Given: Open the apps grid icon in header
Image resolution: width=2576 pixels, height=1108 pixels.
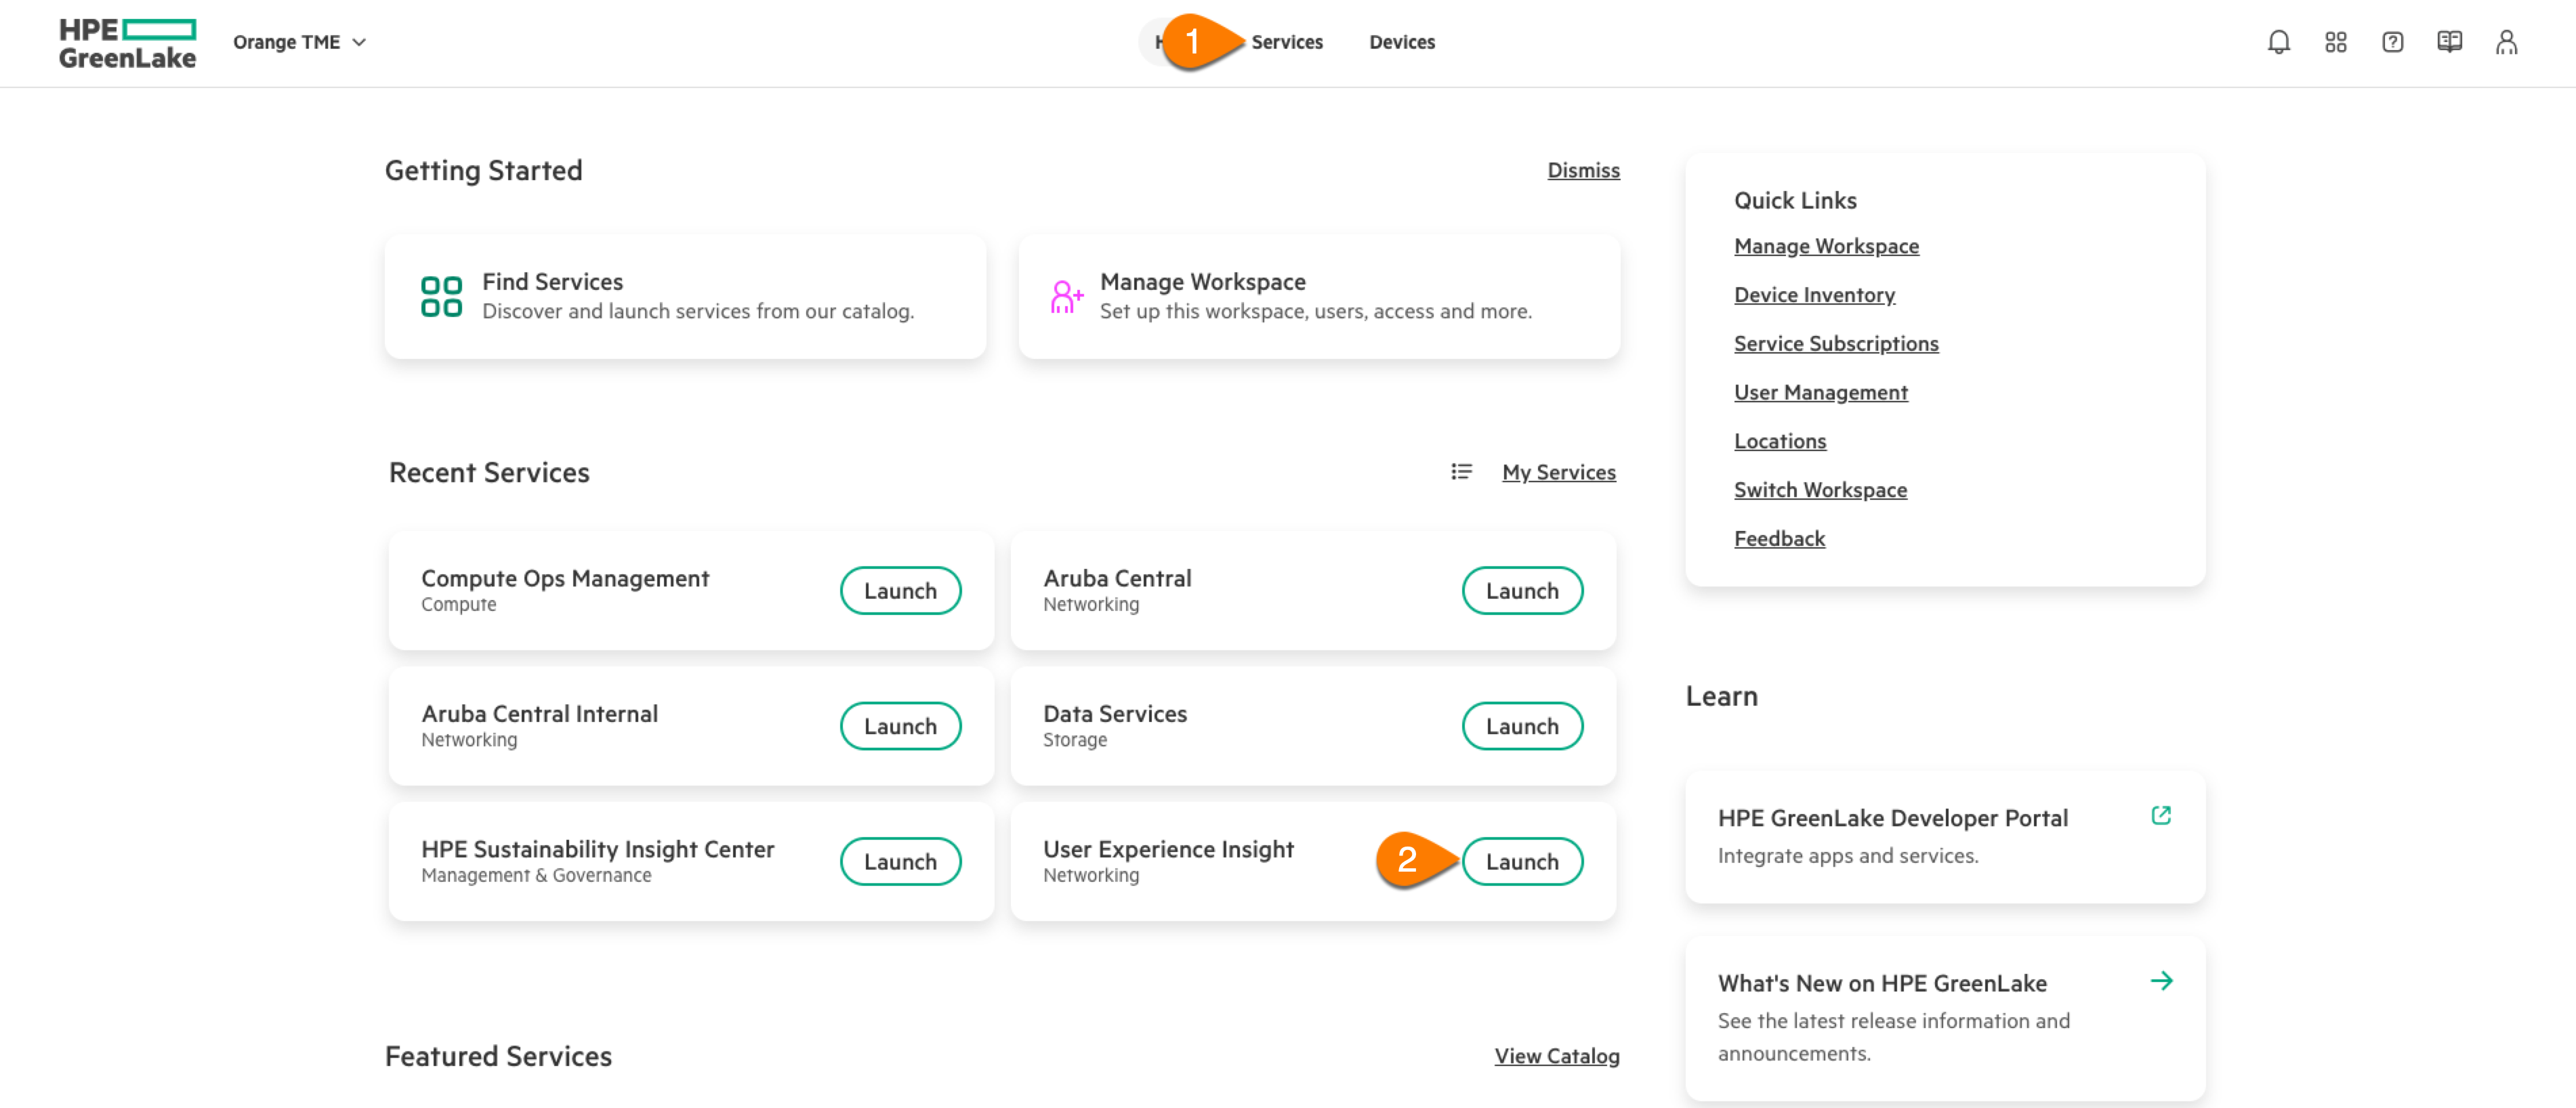Looking at the screenshot, I should pyautogui.click(x=2335, y=42).
